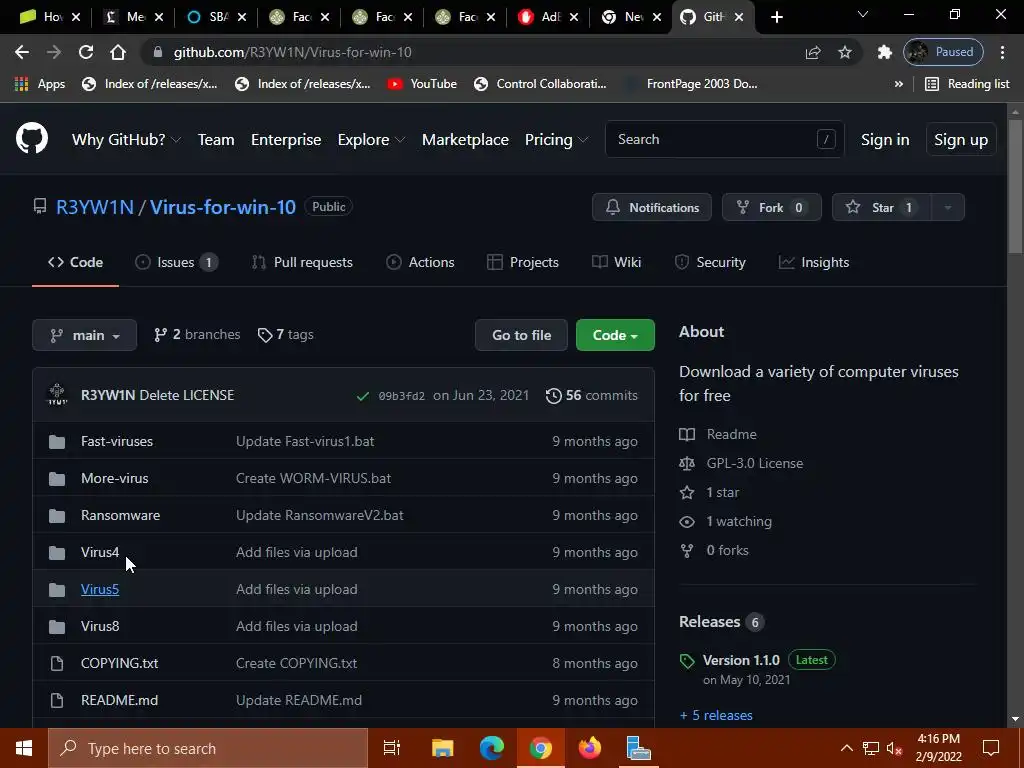Open star lists dropdown arrow
This screenshot has width=1024, height=768.
(x=948, y=207)
